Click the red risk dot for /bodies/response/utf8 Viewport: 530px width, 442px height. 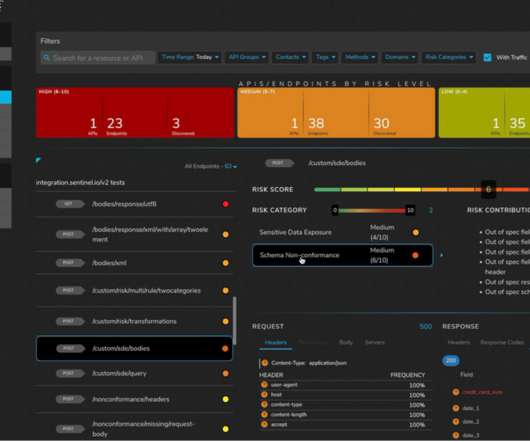click(x=225, y=204)
